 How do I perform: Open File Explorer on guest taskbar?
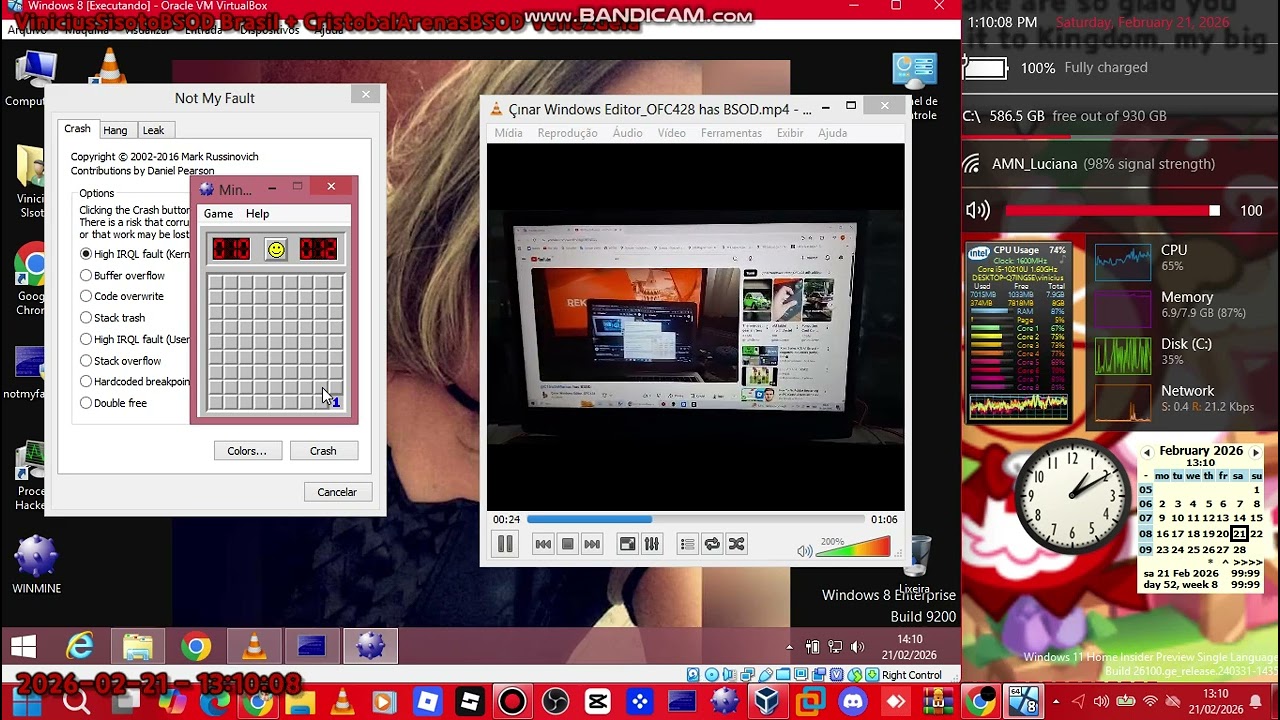[138, 647]
